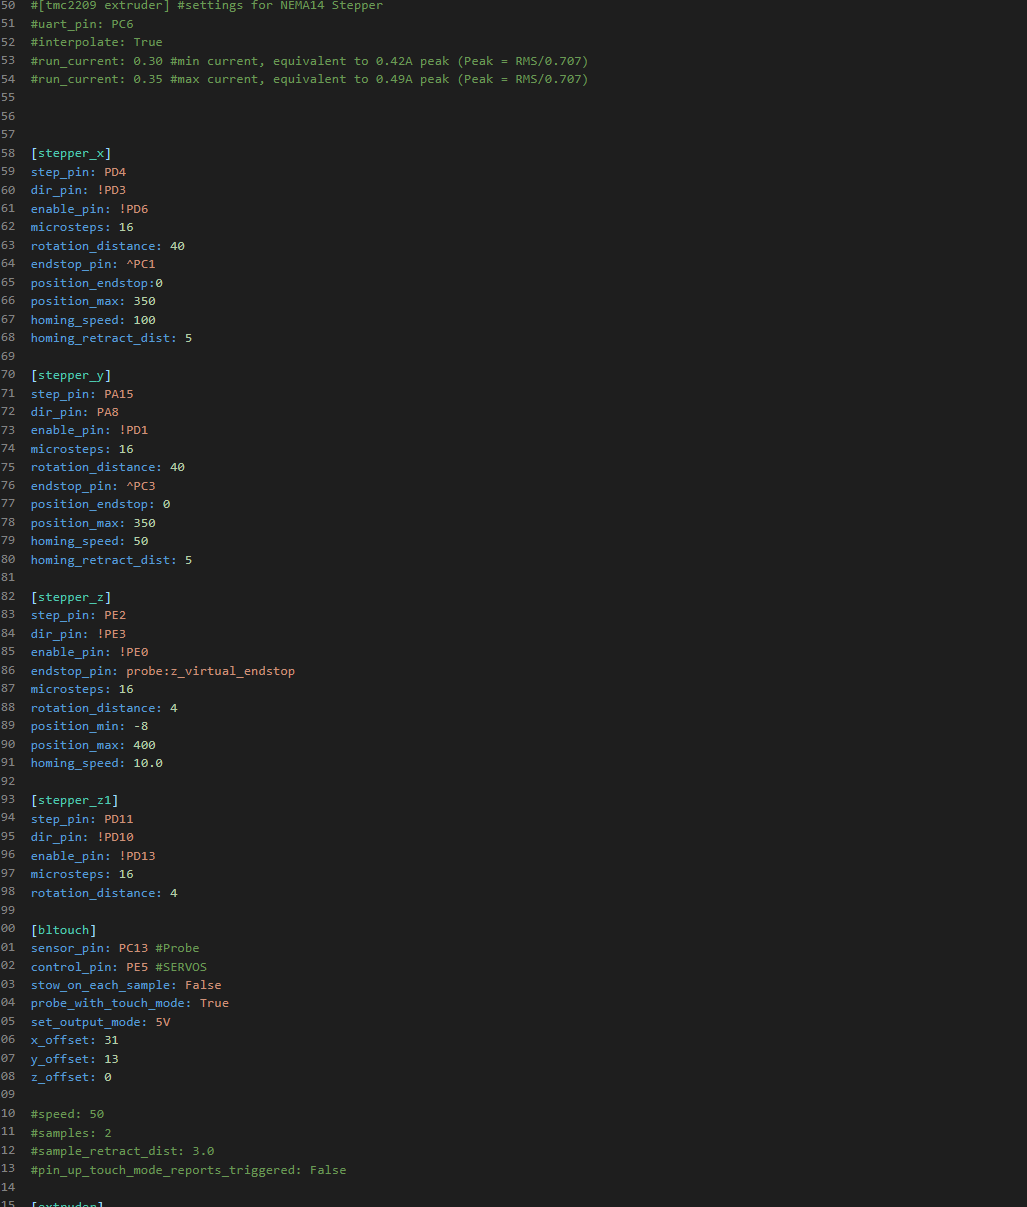Click the 'dir_pin: !PD10' line

click(82, 837)
